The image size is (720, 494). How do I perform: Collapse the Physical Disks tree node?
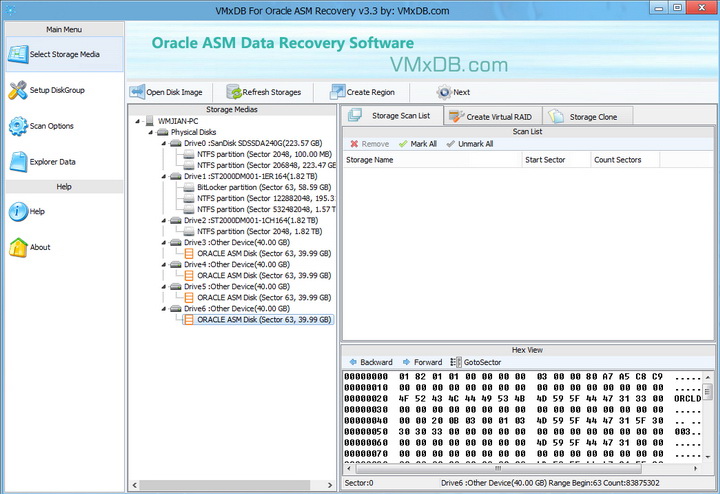pyautogui.click(x=150, y=132)
